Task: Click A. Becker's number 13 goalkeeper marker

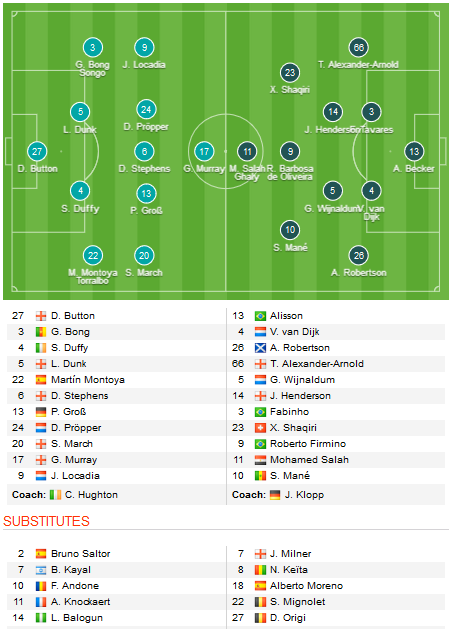Action: click(x=414, y=152)
